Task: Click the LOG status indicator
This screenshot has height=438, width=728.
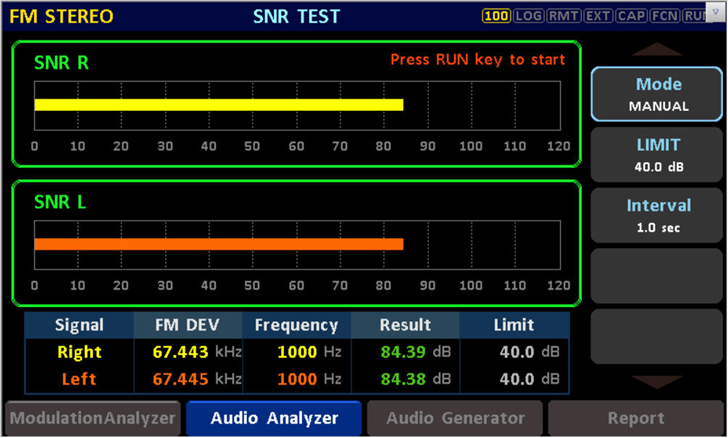Action: tap(528, 16)
